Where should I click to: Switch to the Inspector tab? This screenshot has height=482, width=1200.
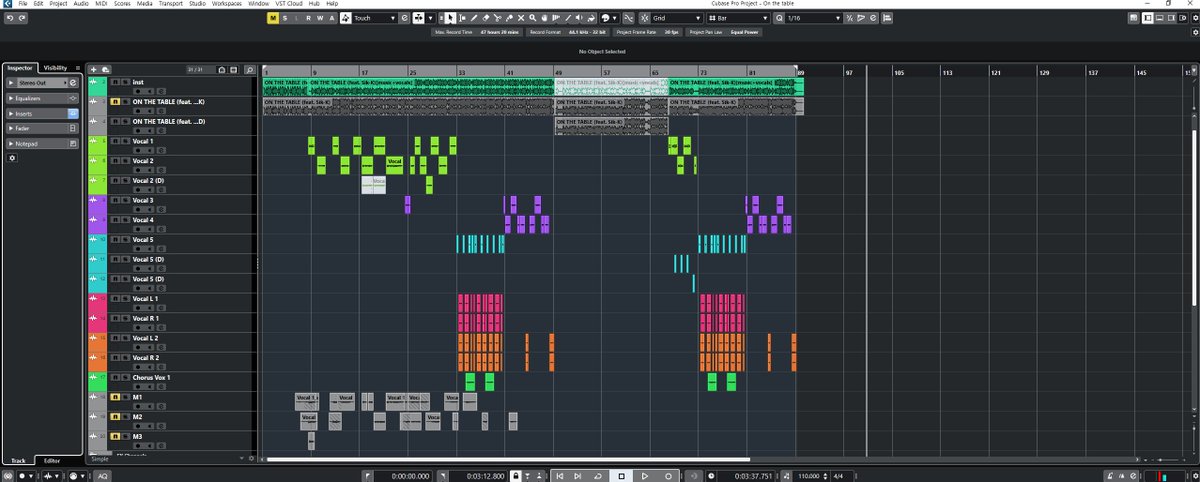(x=20, y=67)
